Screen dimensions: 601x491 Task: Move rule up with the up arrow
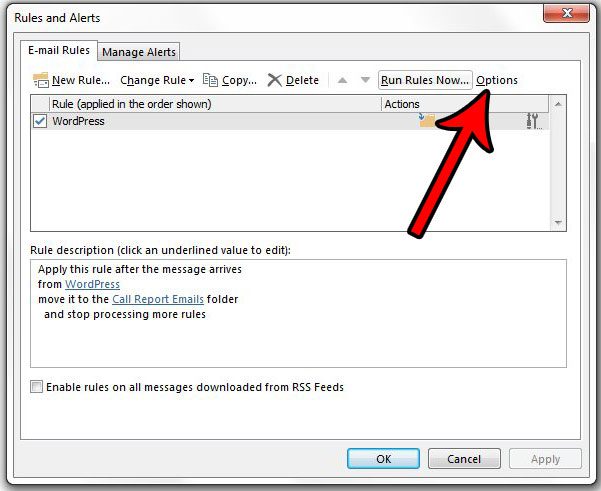tap(343, 80)
